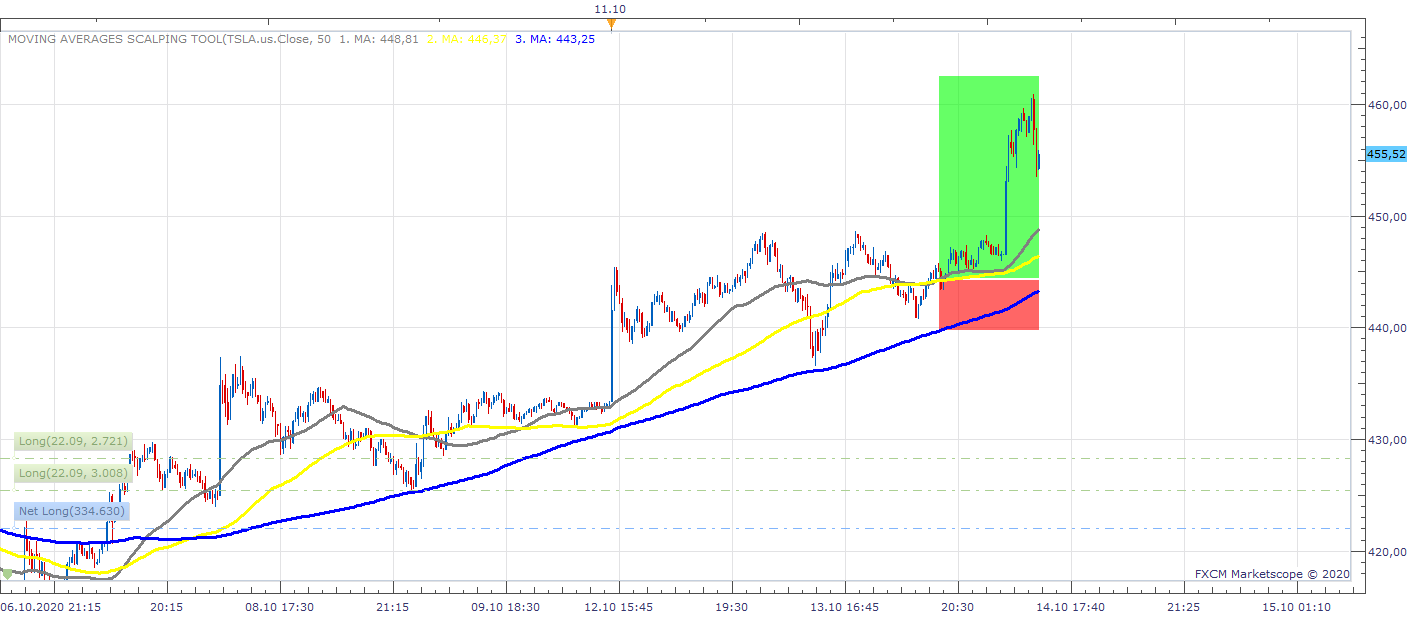Screen dimensions: 1423x619
Task: Click the 460,00 price axis label
Action: [x=1386, y=105]
